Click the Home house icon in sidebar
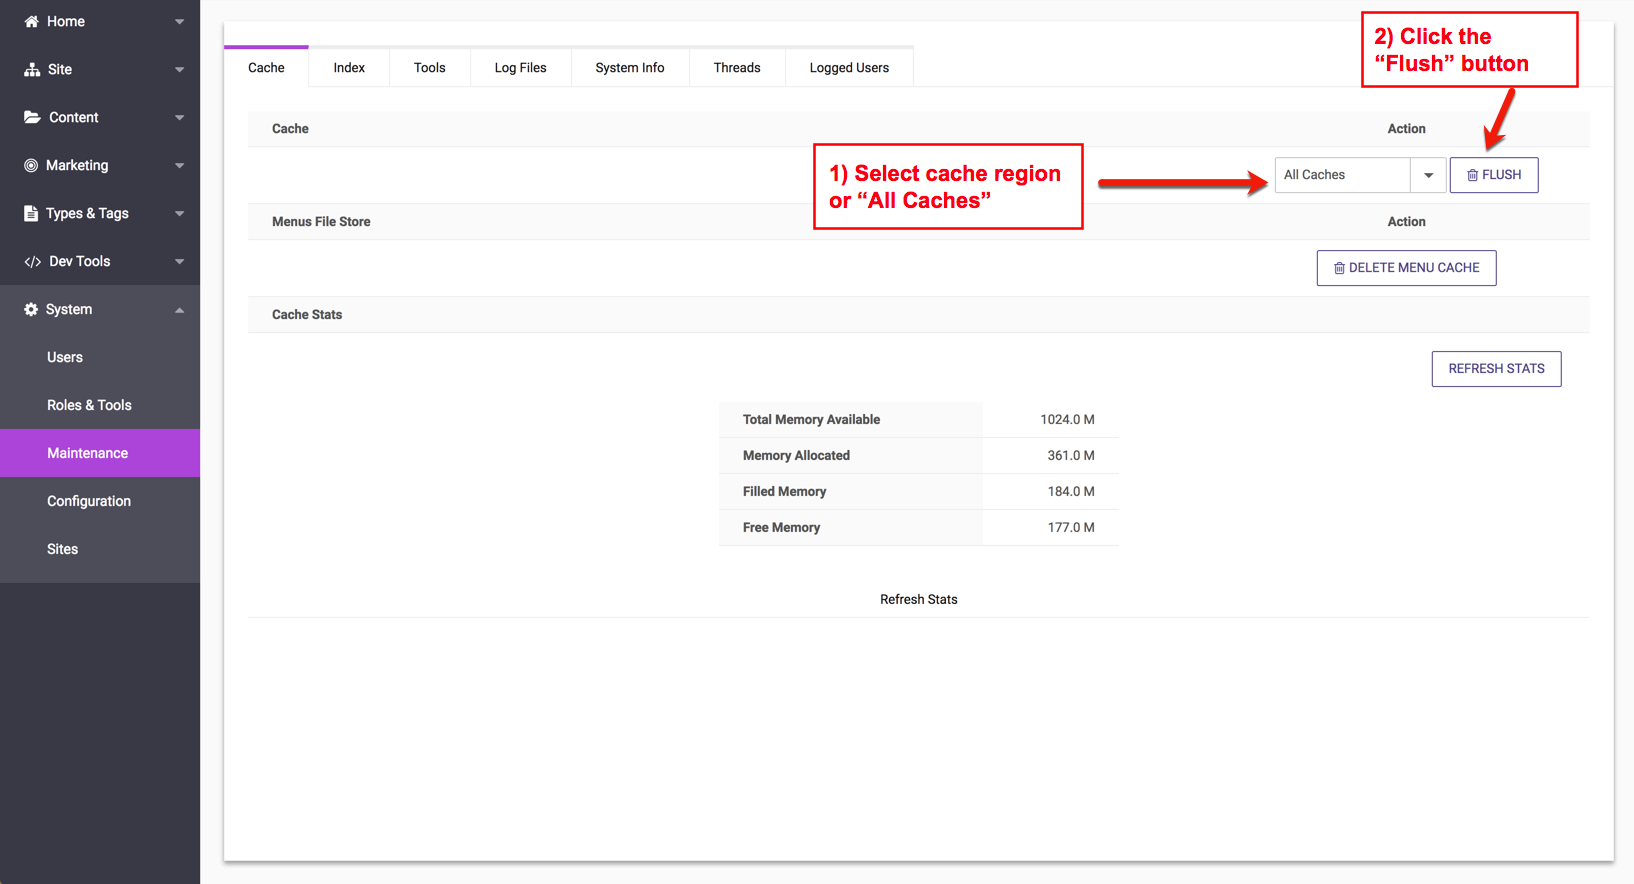 tap(31, 21)
